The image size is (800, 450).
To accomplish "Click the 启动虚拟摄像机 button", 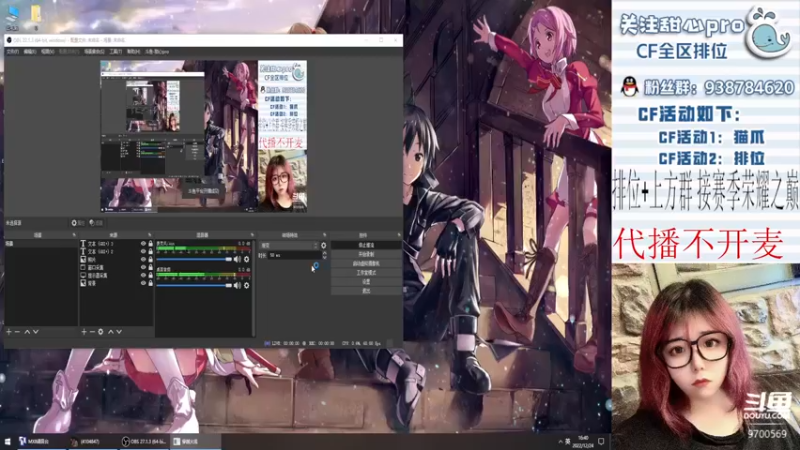I will coord(366,263).
